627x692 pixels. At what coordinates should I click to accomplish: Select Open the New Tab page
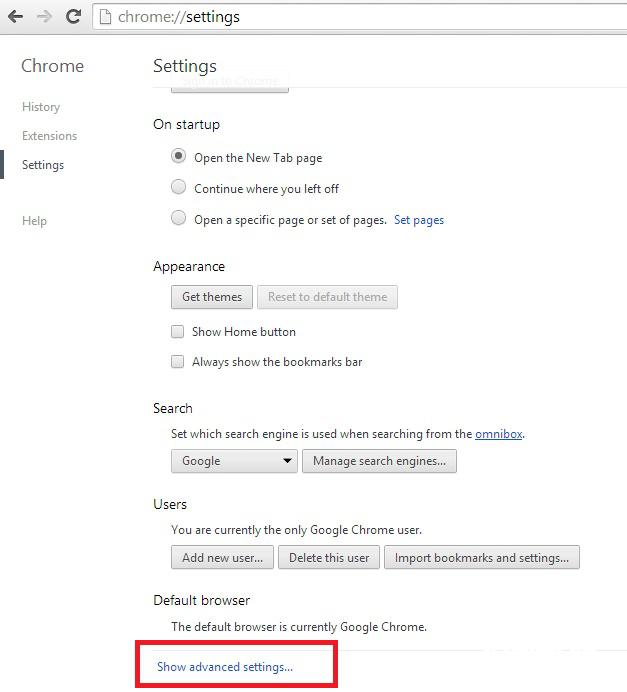[179, 157]
